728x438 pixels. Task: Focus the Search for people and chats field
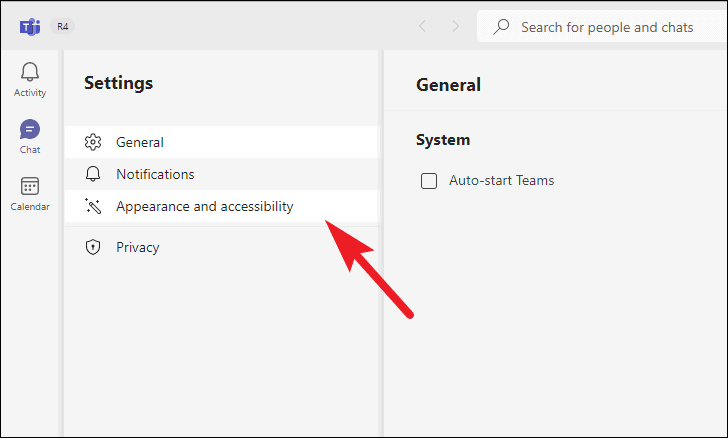click(x=602, y=27)
